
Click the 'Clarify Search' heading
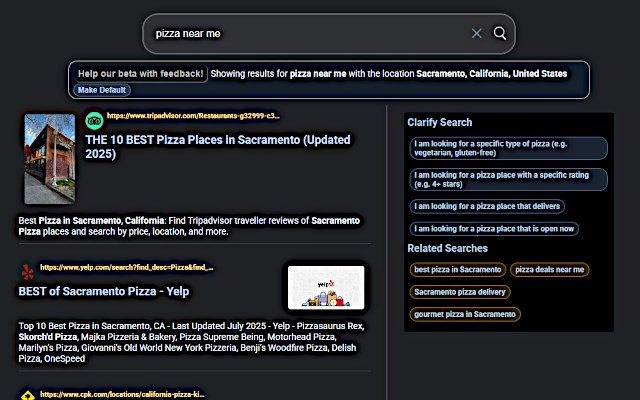tap(440, 122)
